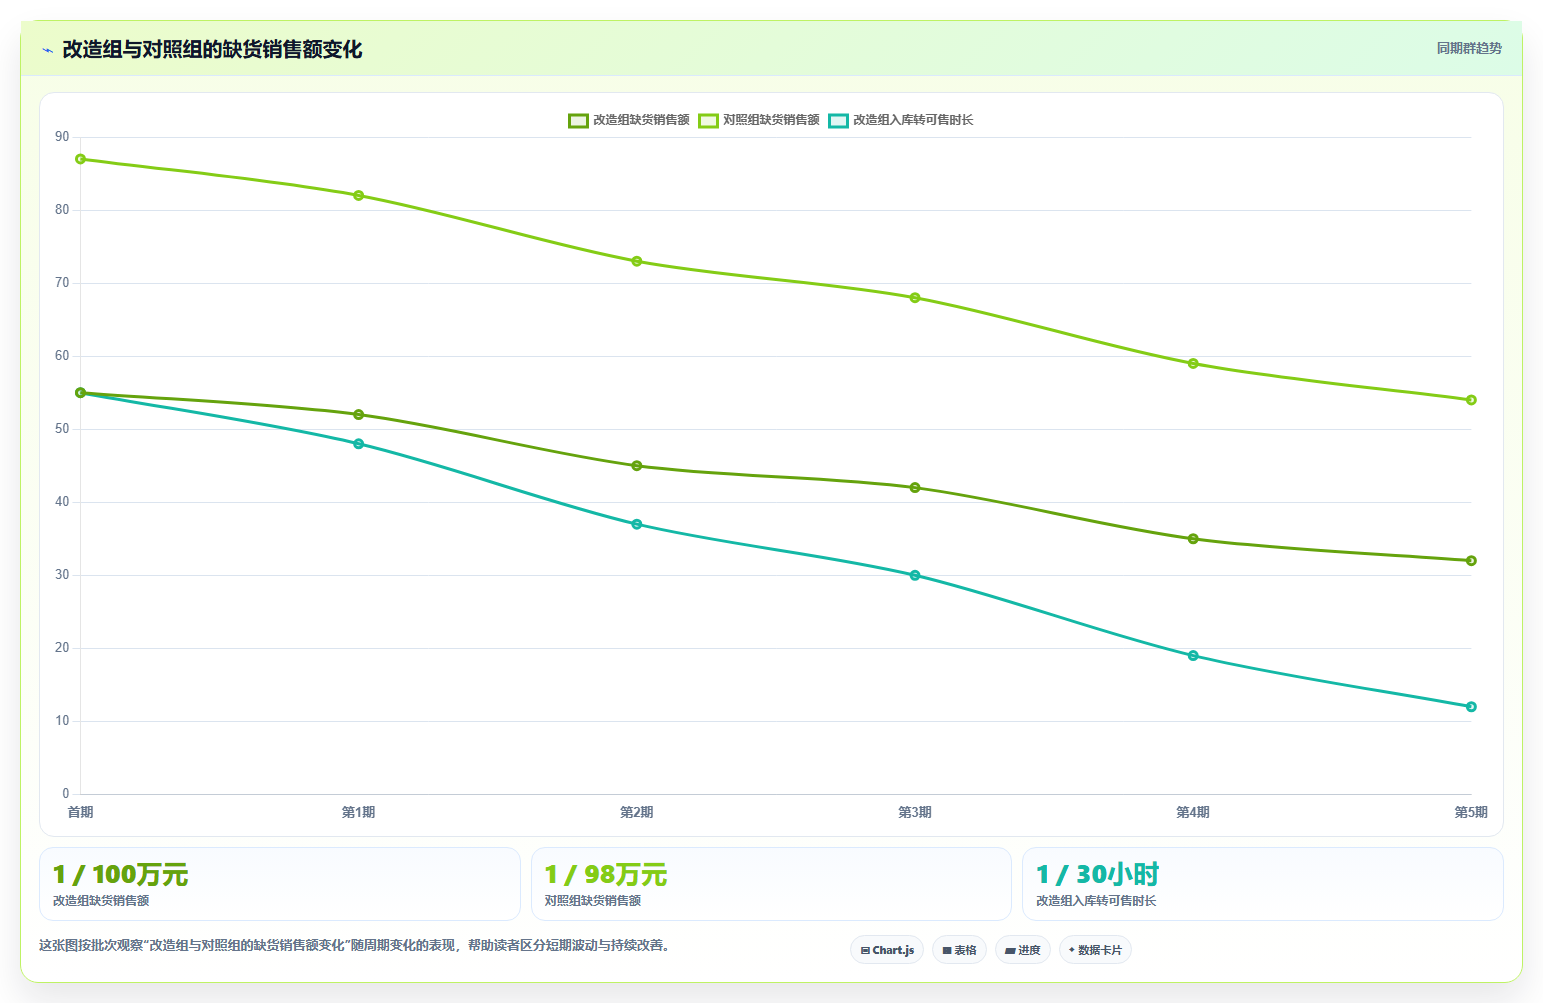Click the 进度 chip
Viewport: 1543px width, 1003px height.
point(1023,950)
